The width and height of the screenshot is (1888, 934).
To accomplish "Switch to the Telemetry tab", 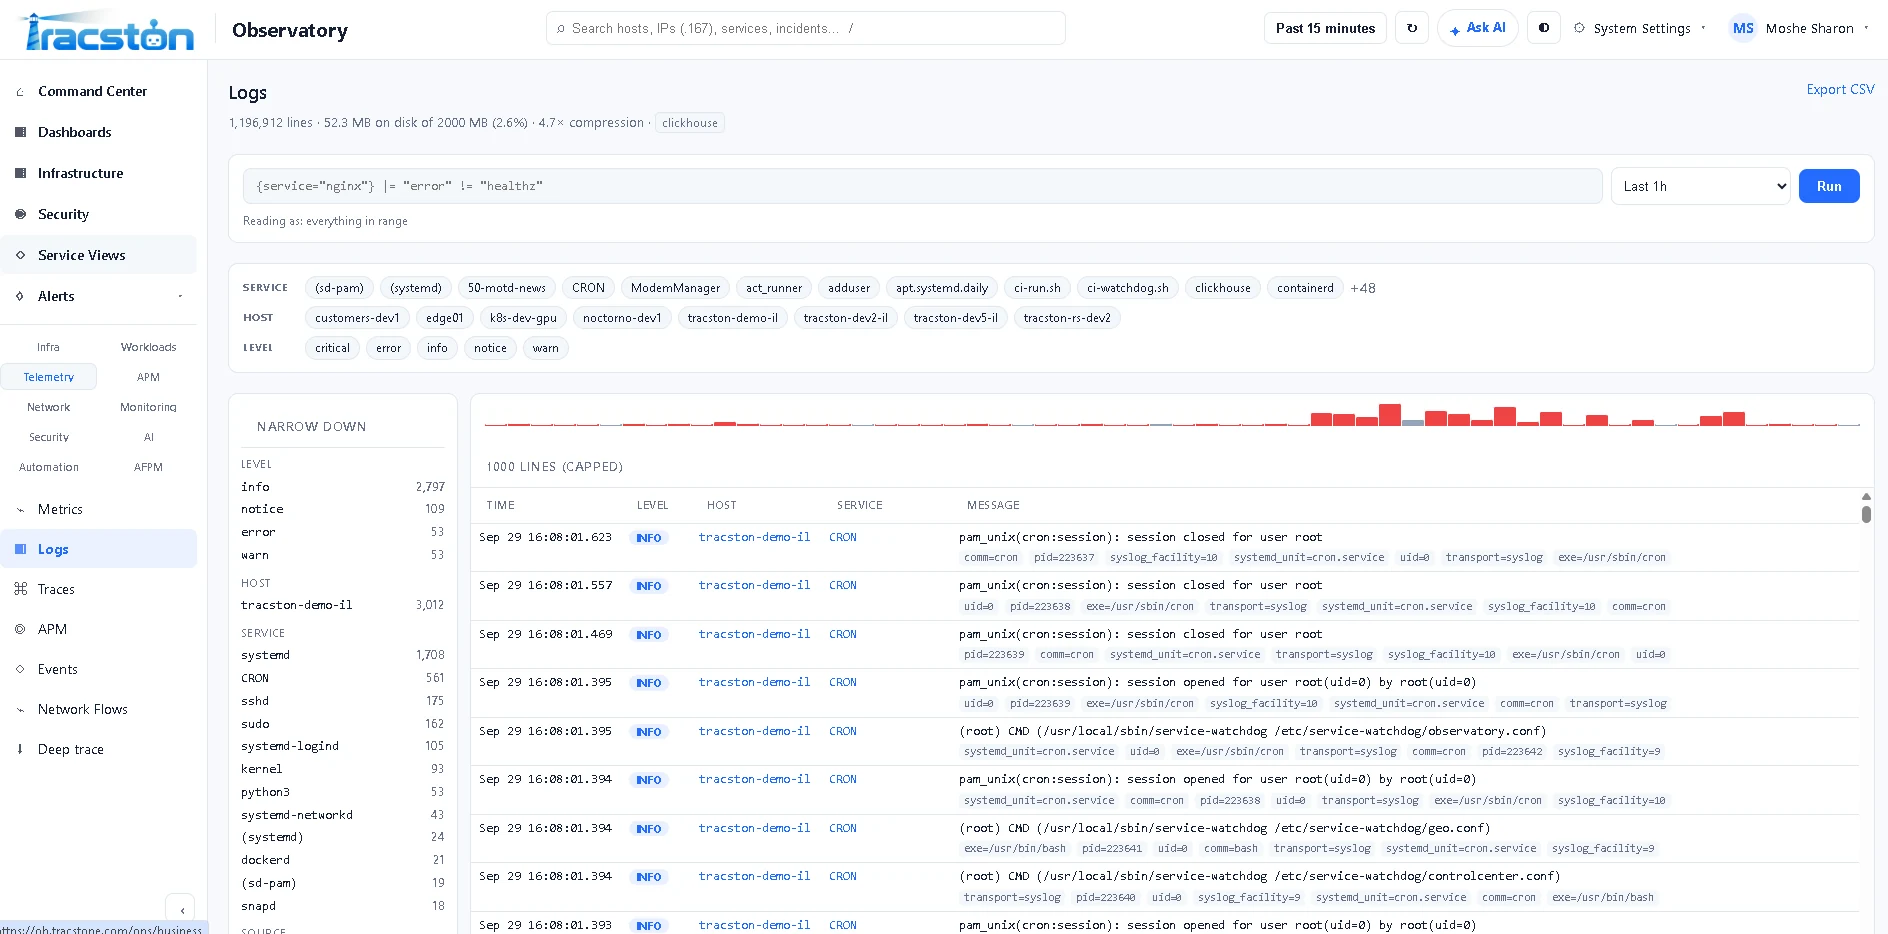I will click(49, 377).
